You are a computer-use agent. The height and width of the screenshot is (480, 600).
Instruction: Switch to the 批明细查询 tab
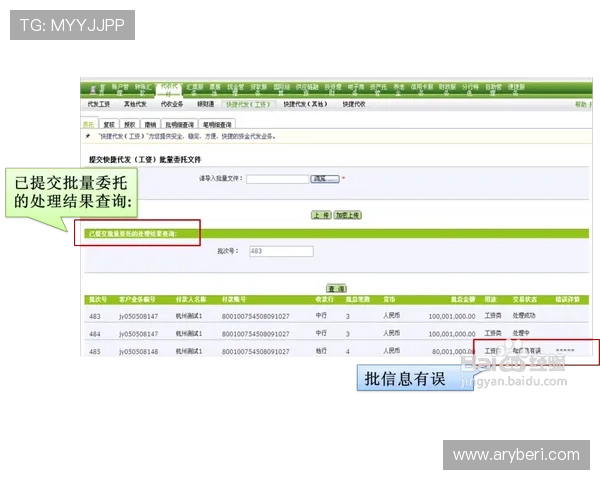pos(178,124)
